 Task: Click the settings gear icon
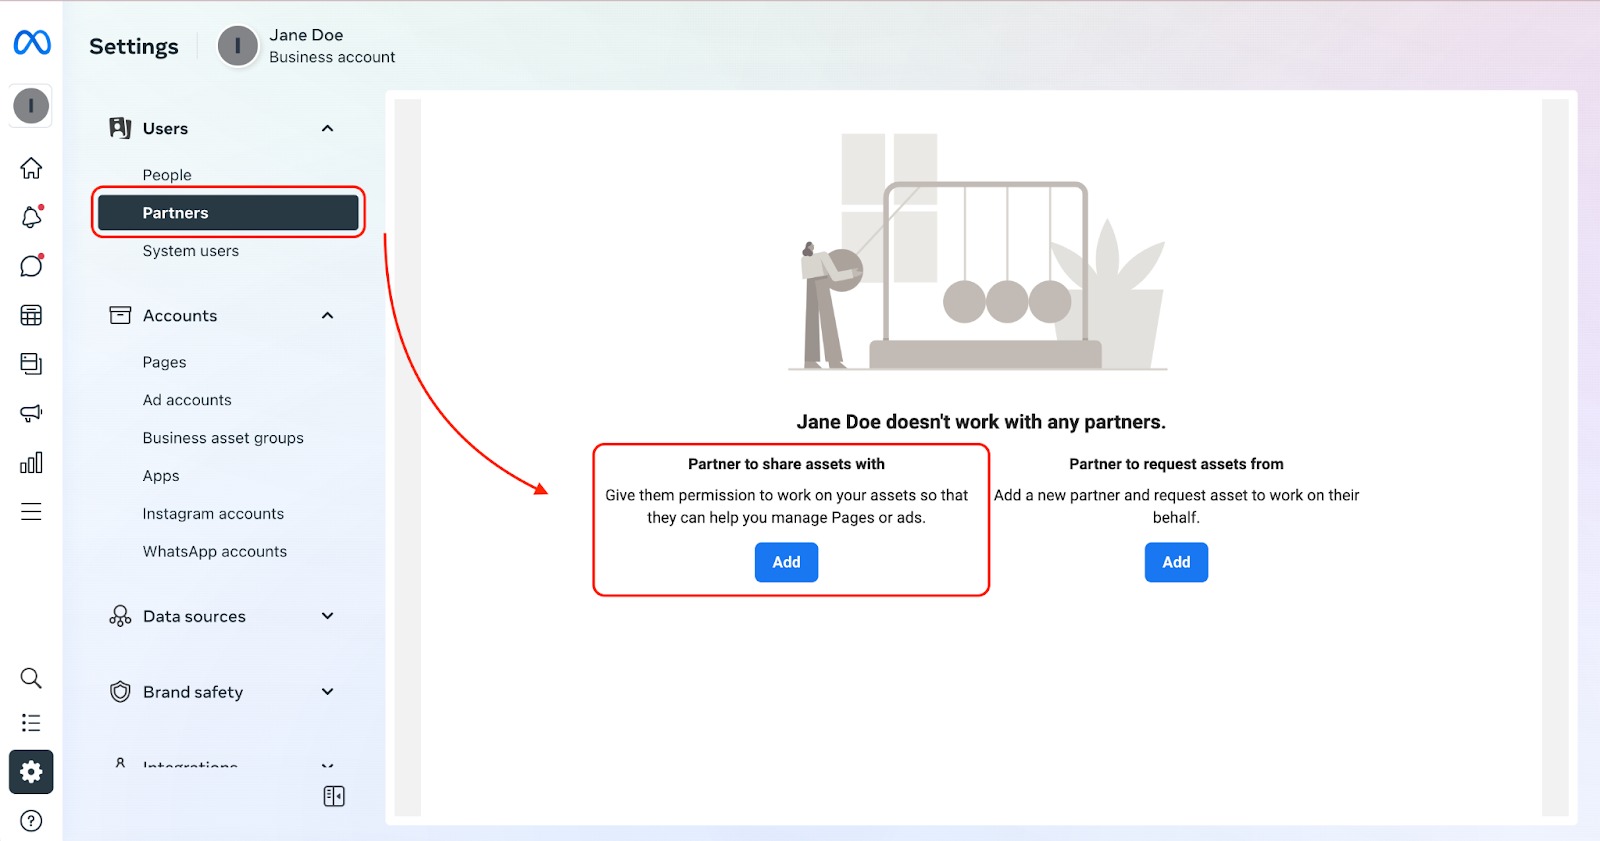coord(31,772)
